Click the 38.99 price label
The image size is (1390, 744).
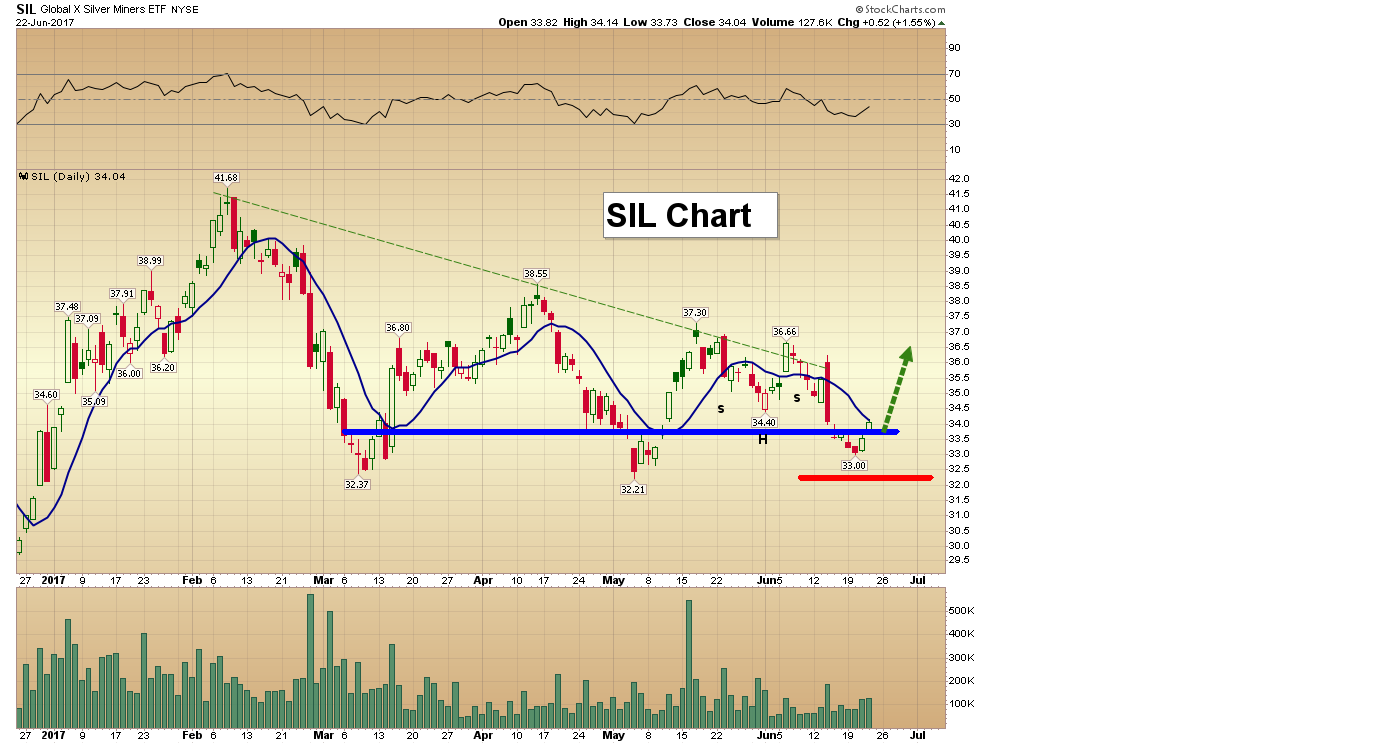click(x=150, y=260)
